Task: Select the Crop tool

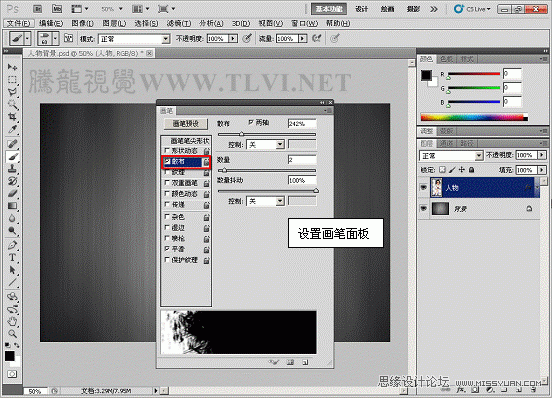Action: (x=12, y=116)
